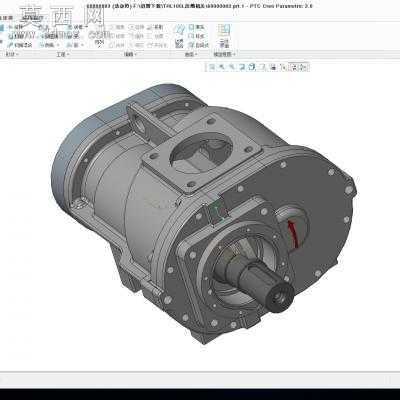The height and width of the screenshot is (400, 400).
Task: Select the Trim (修剪) tool
Action: pyautogui.click(x=117, y=36)
